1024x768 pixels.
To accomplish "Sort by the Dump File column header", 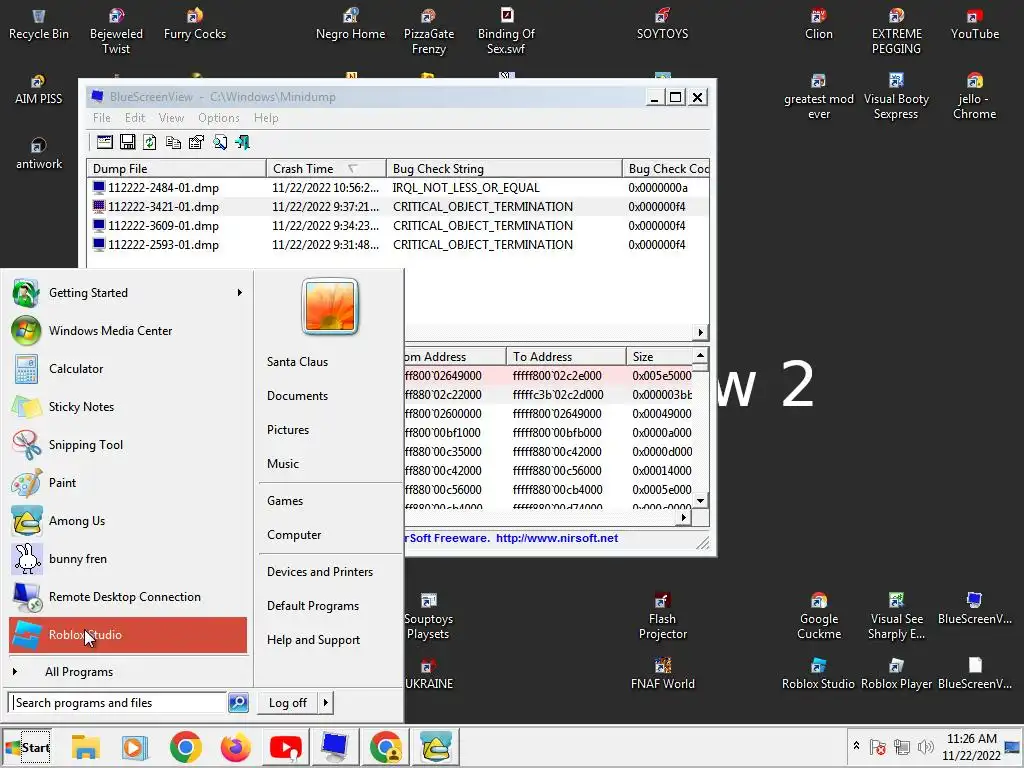I will (176, 168).
